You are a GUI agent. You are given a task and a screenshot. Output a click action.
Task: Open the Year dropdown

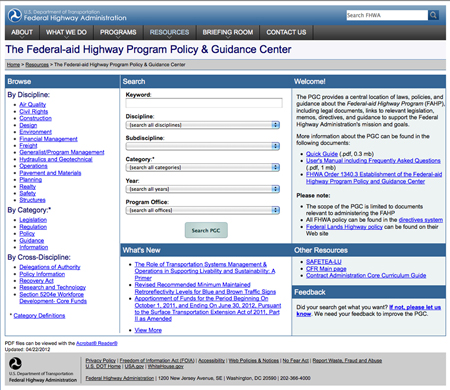point(203,189)
